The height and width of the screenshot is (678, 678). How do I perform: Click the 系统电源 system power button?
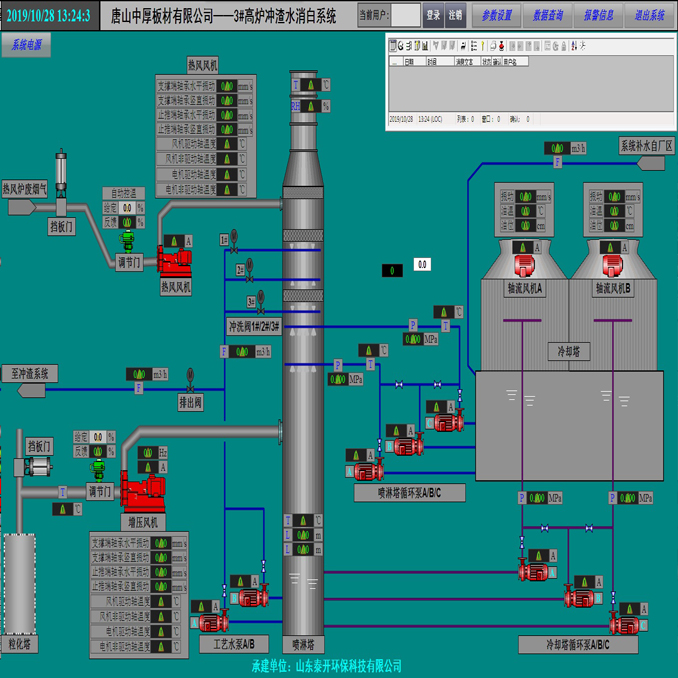(x=26, y=45)
